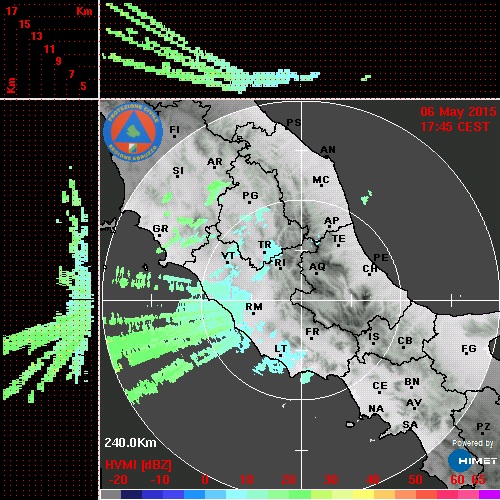Click the AN city label
This screenshot has height=500, width=500.
pos(328,150)
